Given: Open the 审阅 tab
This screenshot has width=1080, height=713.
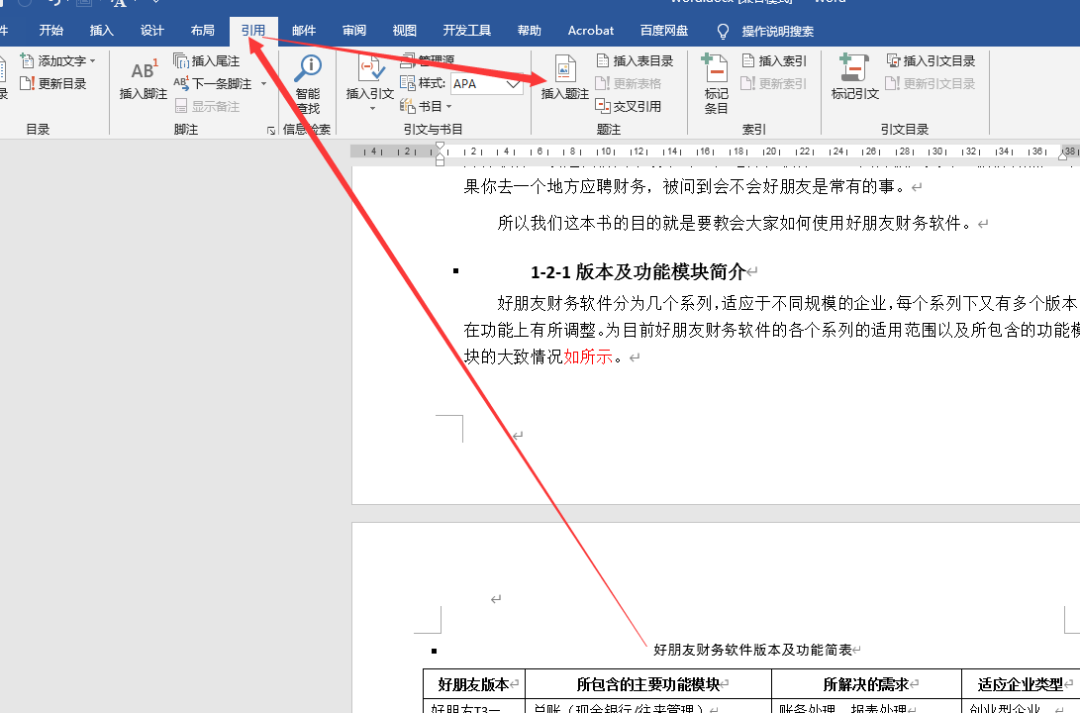Looking at the screenshot, I should click(x=354, y=30).
